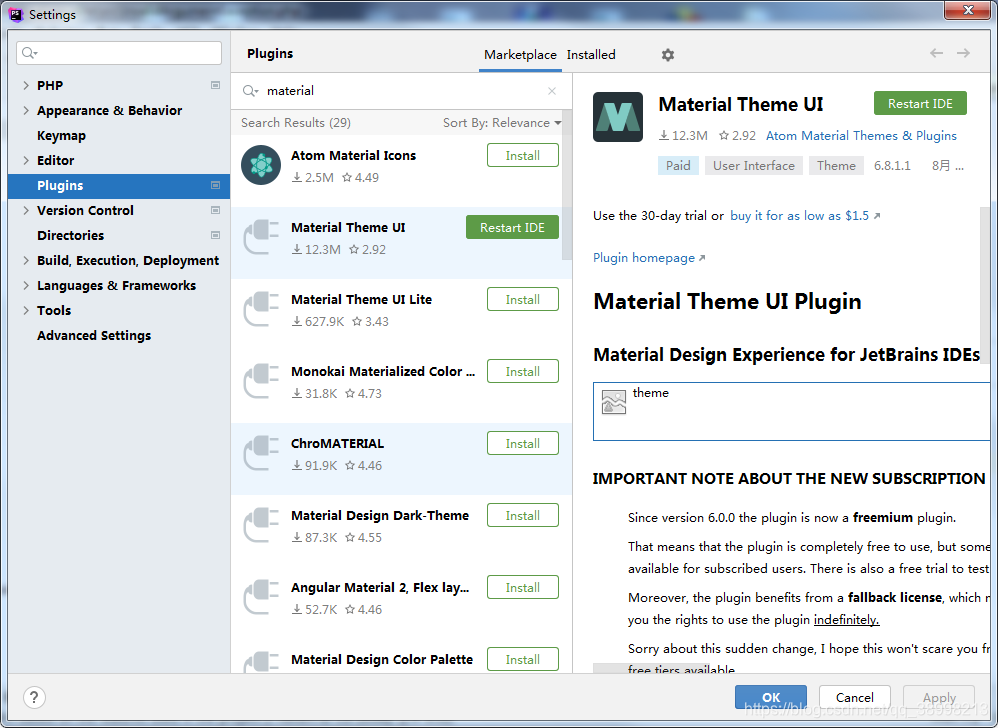
Task: Open the Sort By: Relevance dropdown
Action: pos(502,123)
